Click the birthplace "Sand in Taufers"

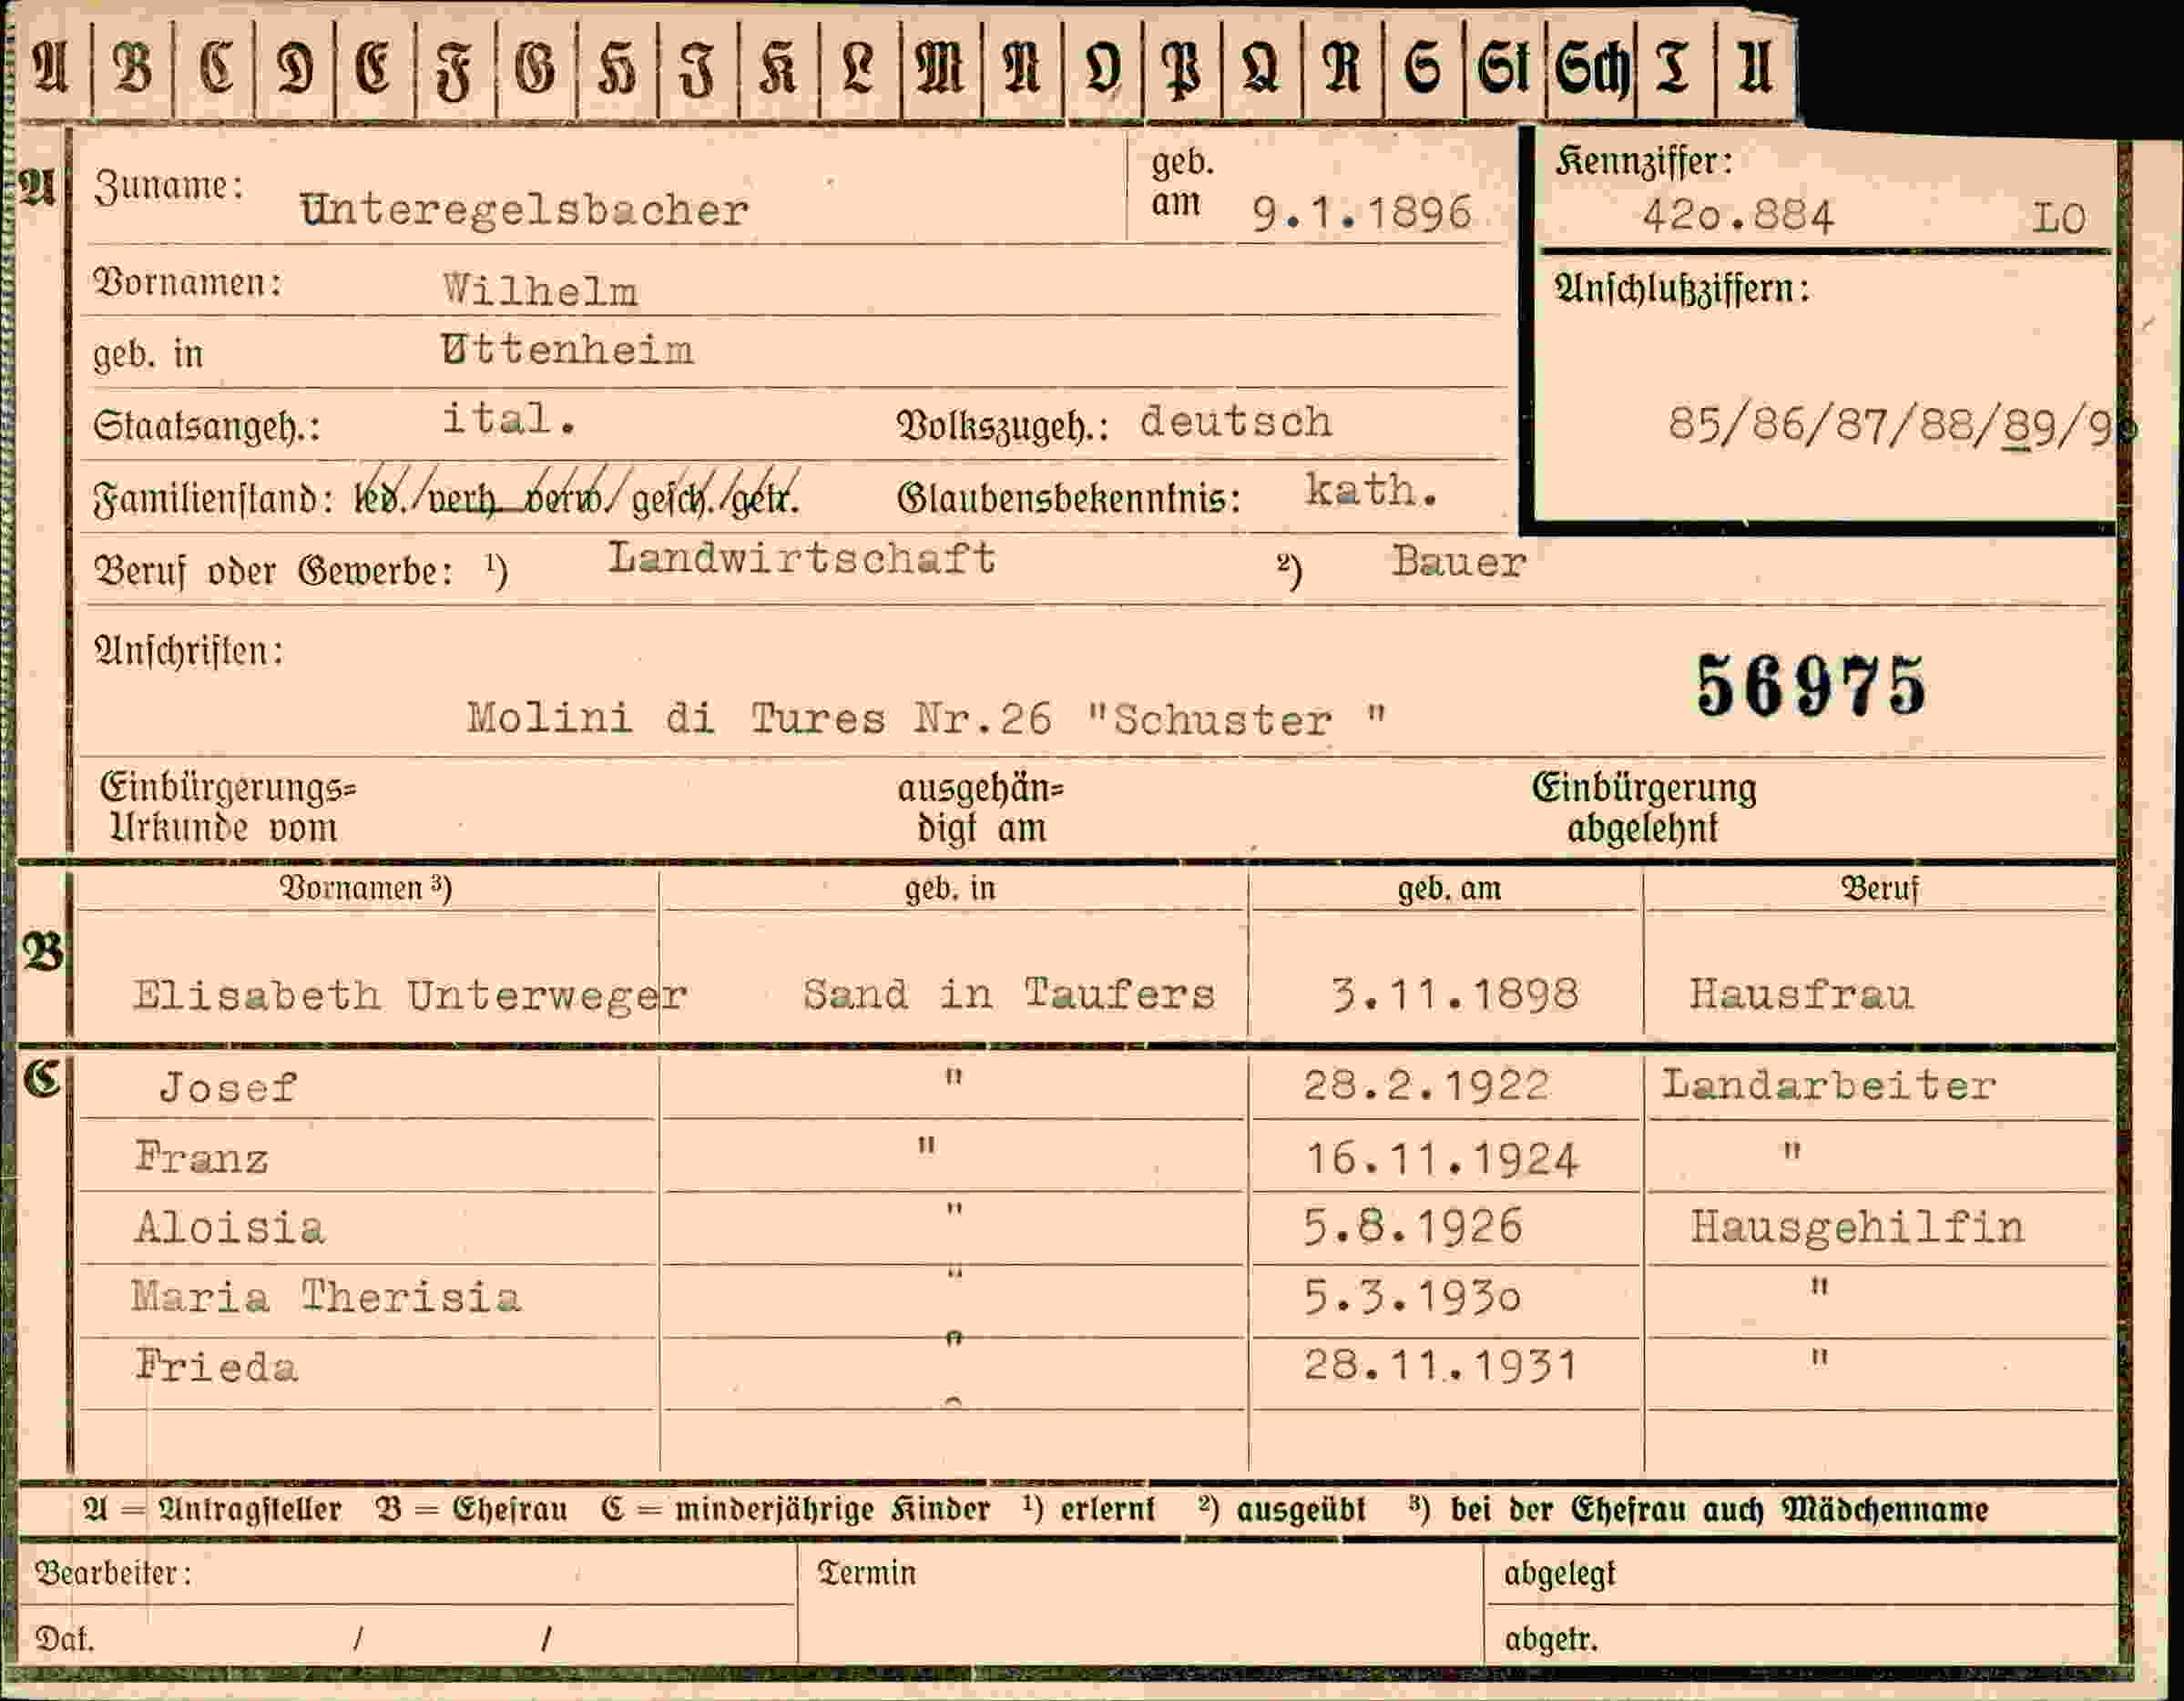click(x=1008, y=994)
